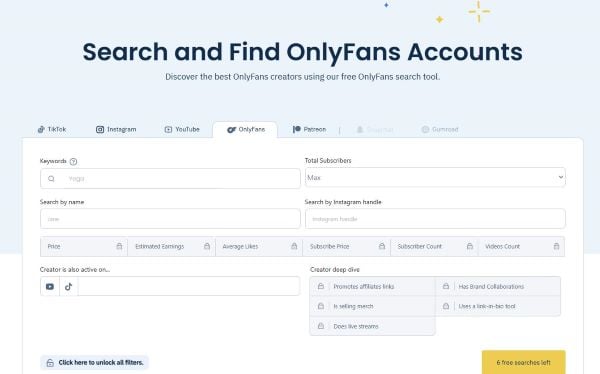Open the Gumroad tab
This screenshot has height=374, width=600.
point(440,129)
